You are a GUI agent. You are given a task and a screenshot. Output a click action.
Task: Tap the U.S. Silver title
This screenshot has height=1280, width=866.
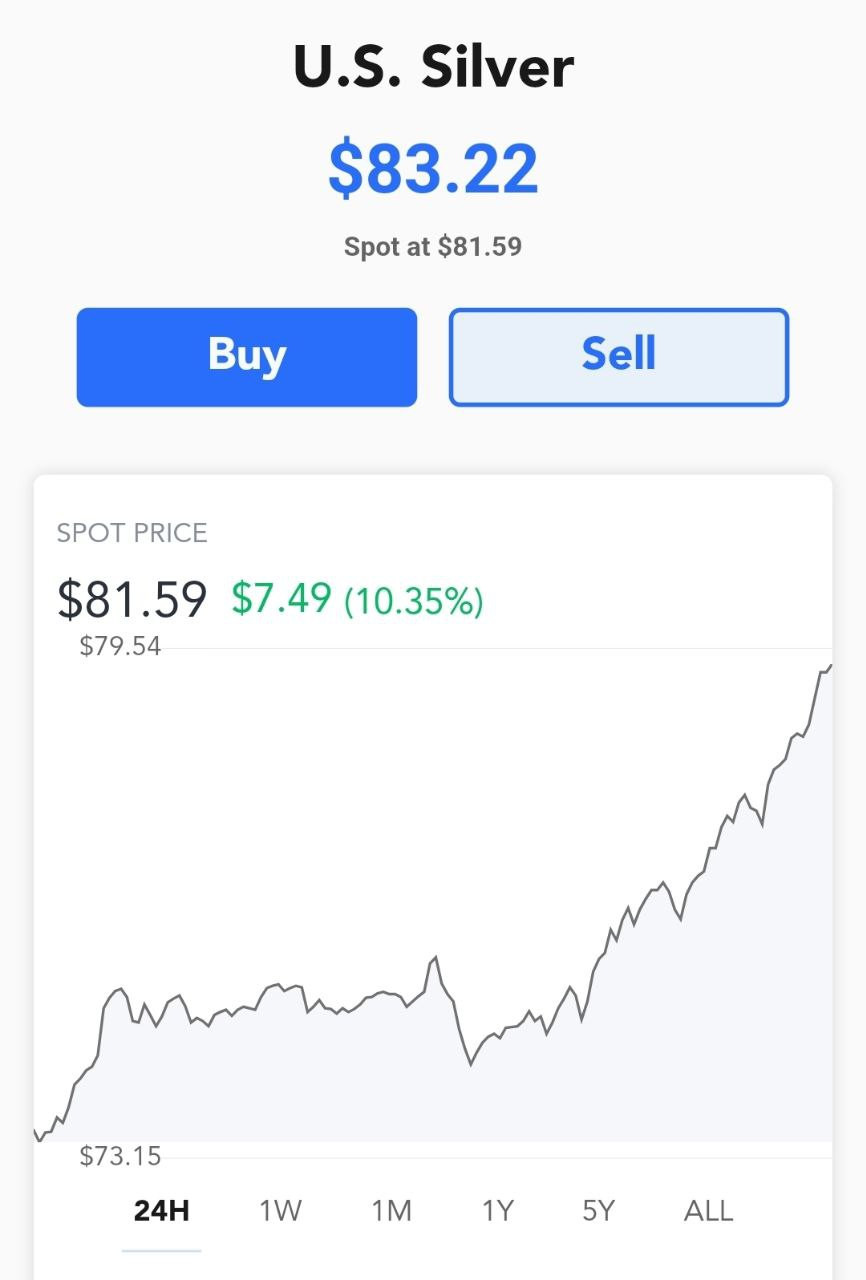point(433,67)
